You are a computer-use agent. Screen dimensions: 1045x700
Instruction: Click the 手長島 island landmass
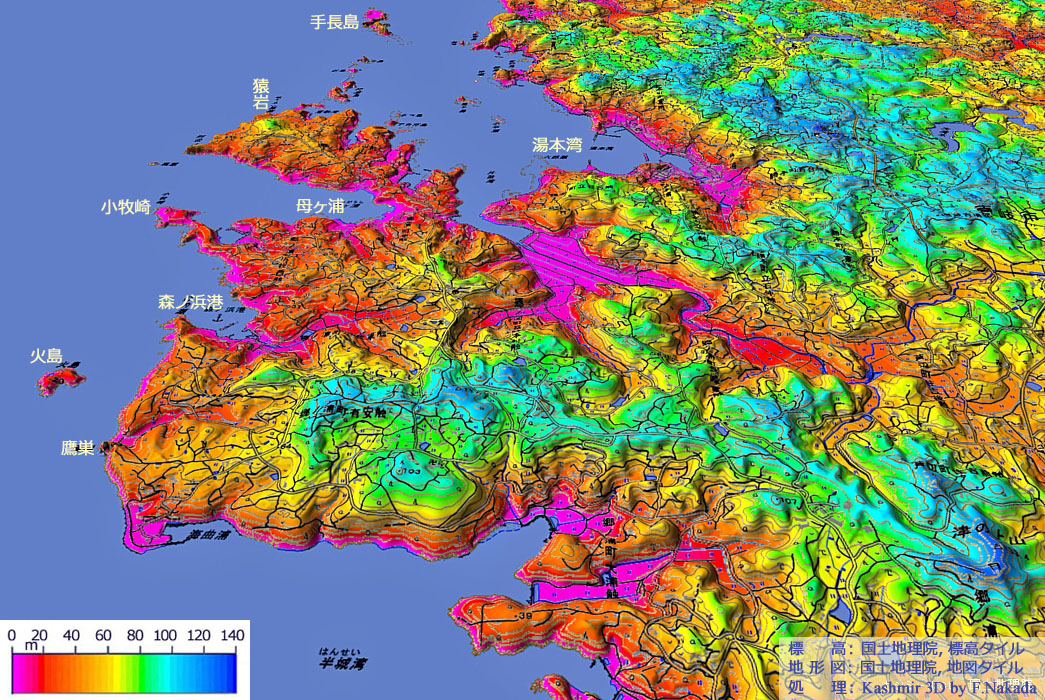pos(378,21)
